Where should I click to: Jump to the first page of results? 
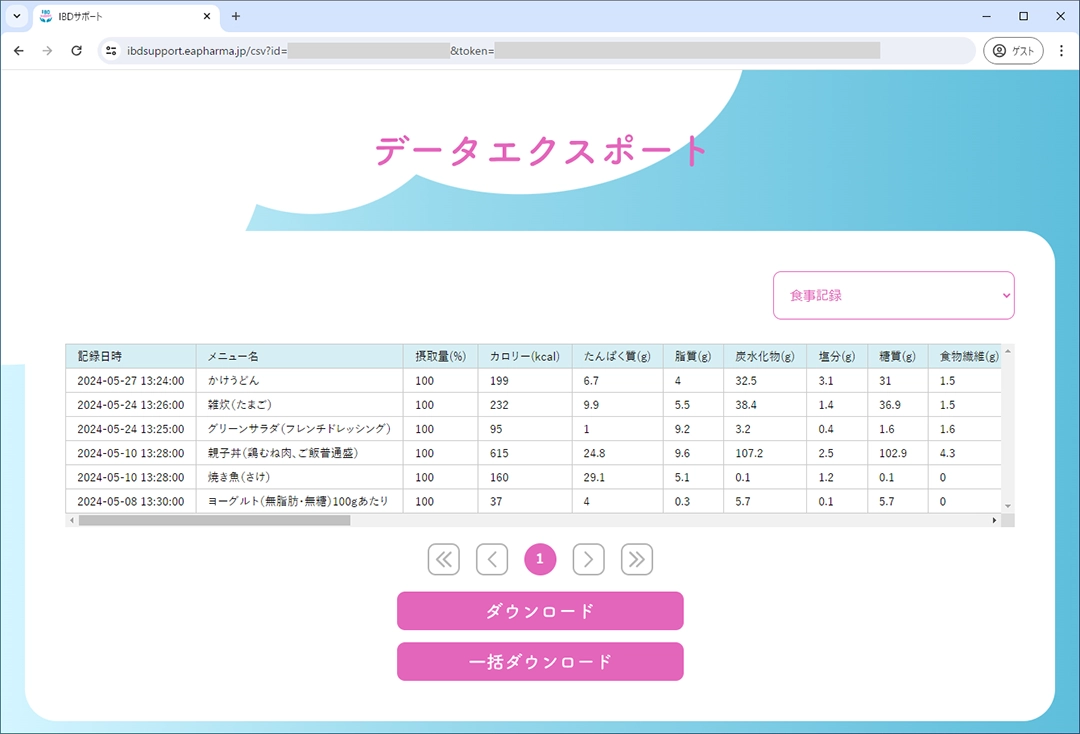point(444,559)
